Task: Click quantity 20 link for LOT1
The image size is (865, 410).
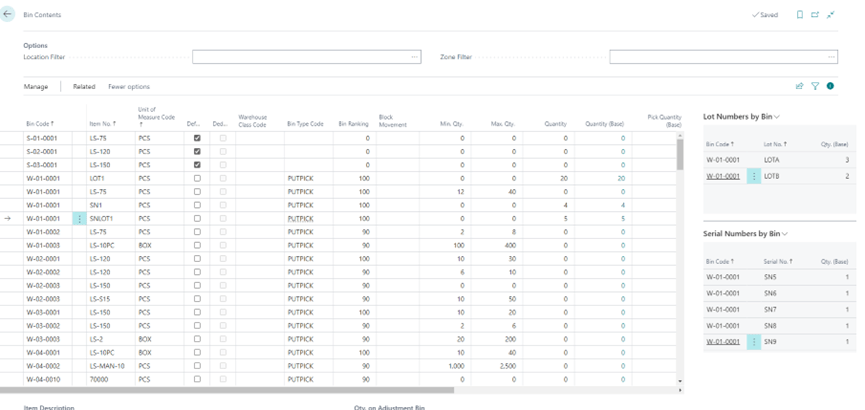Action: coord(621,178)
